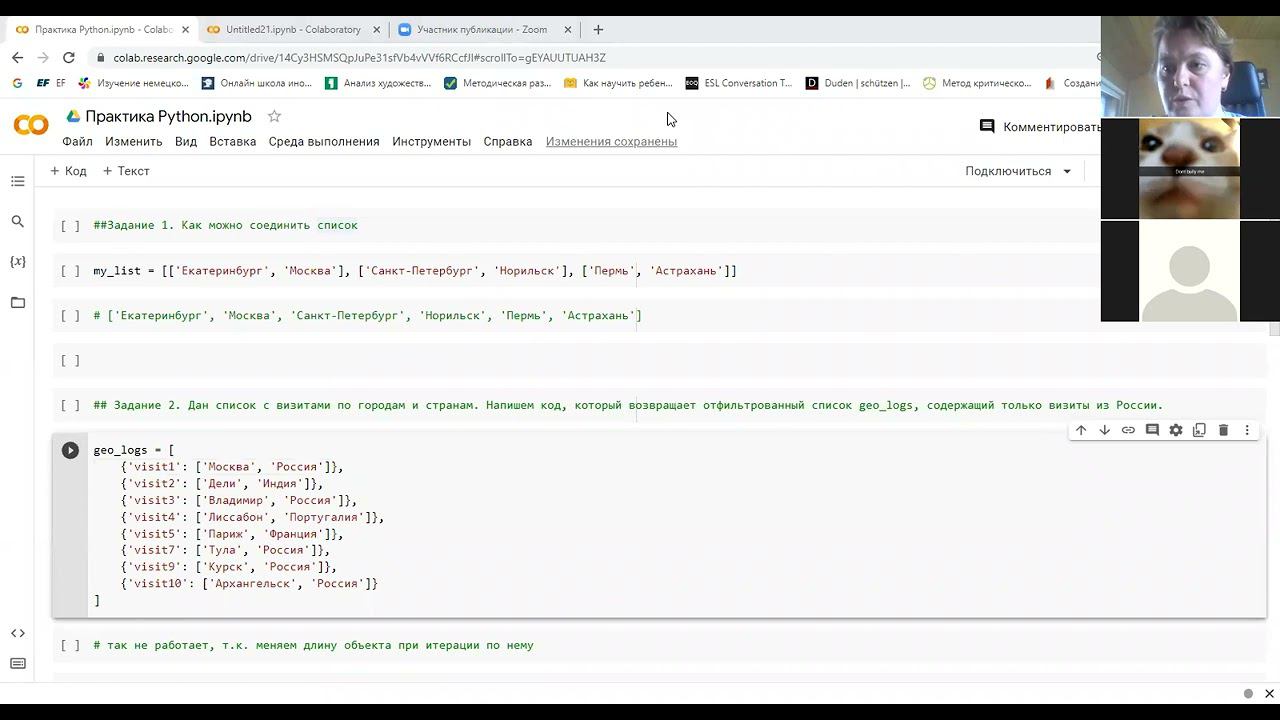The height and width of the screenshot is (720, 1280).
Task: Close the bottom status bar panel
Action: click(x=1269, y=693)
